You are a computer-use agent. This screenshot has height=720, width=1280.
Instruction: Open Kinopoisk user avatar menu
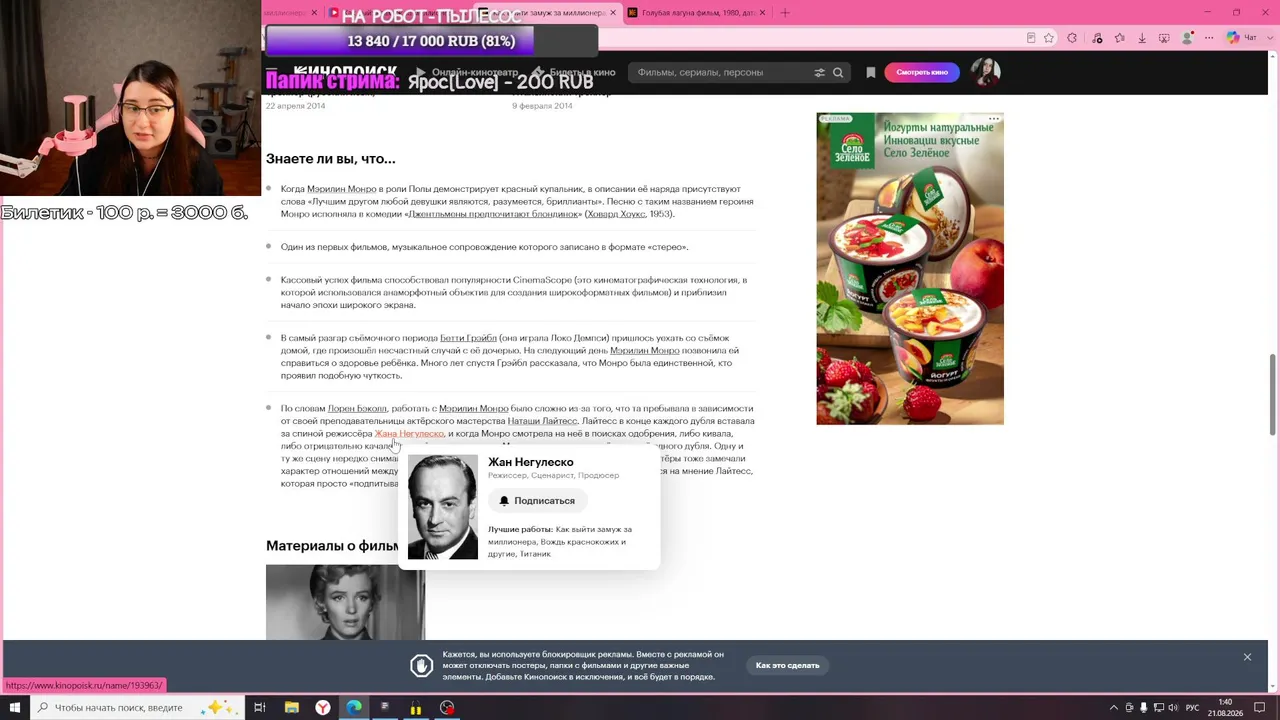(x=985, y=72)
